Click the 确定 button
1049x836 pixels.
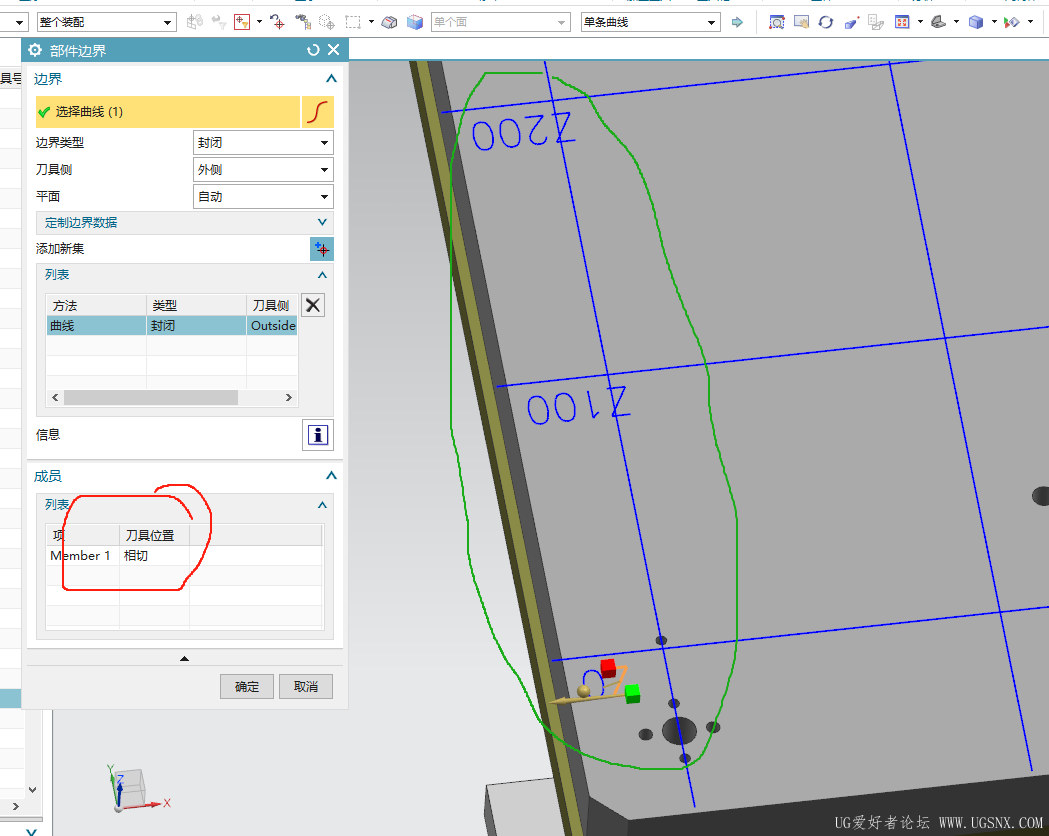[247, 687]
